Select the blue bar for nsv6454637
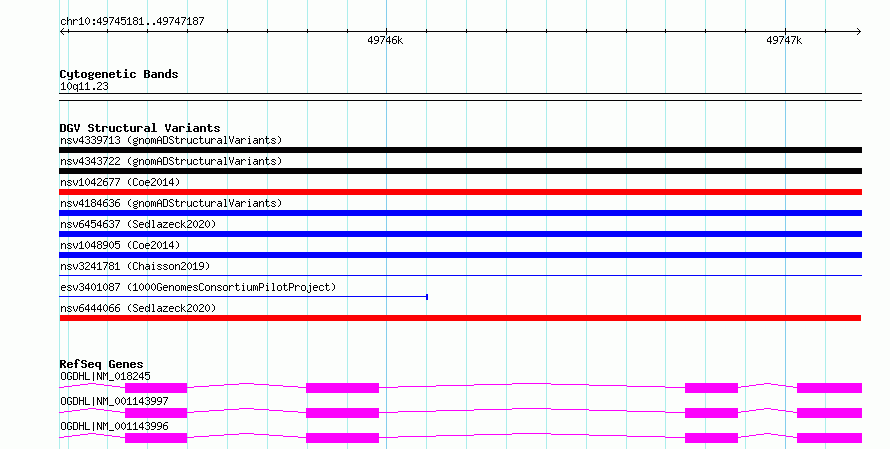The height and width of the screenshot is (449, 890). coord(460,234)
